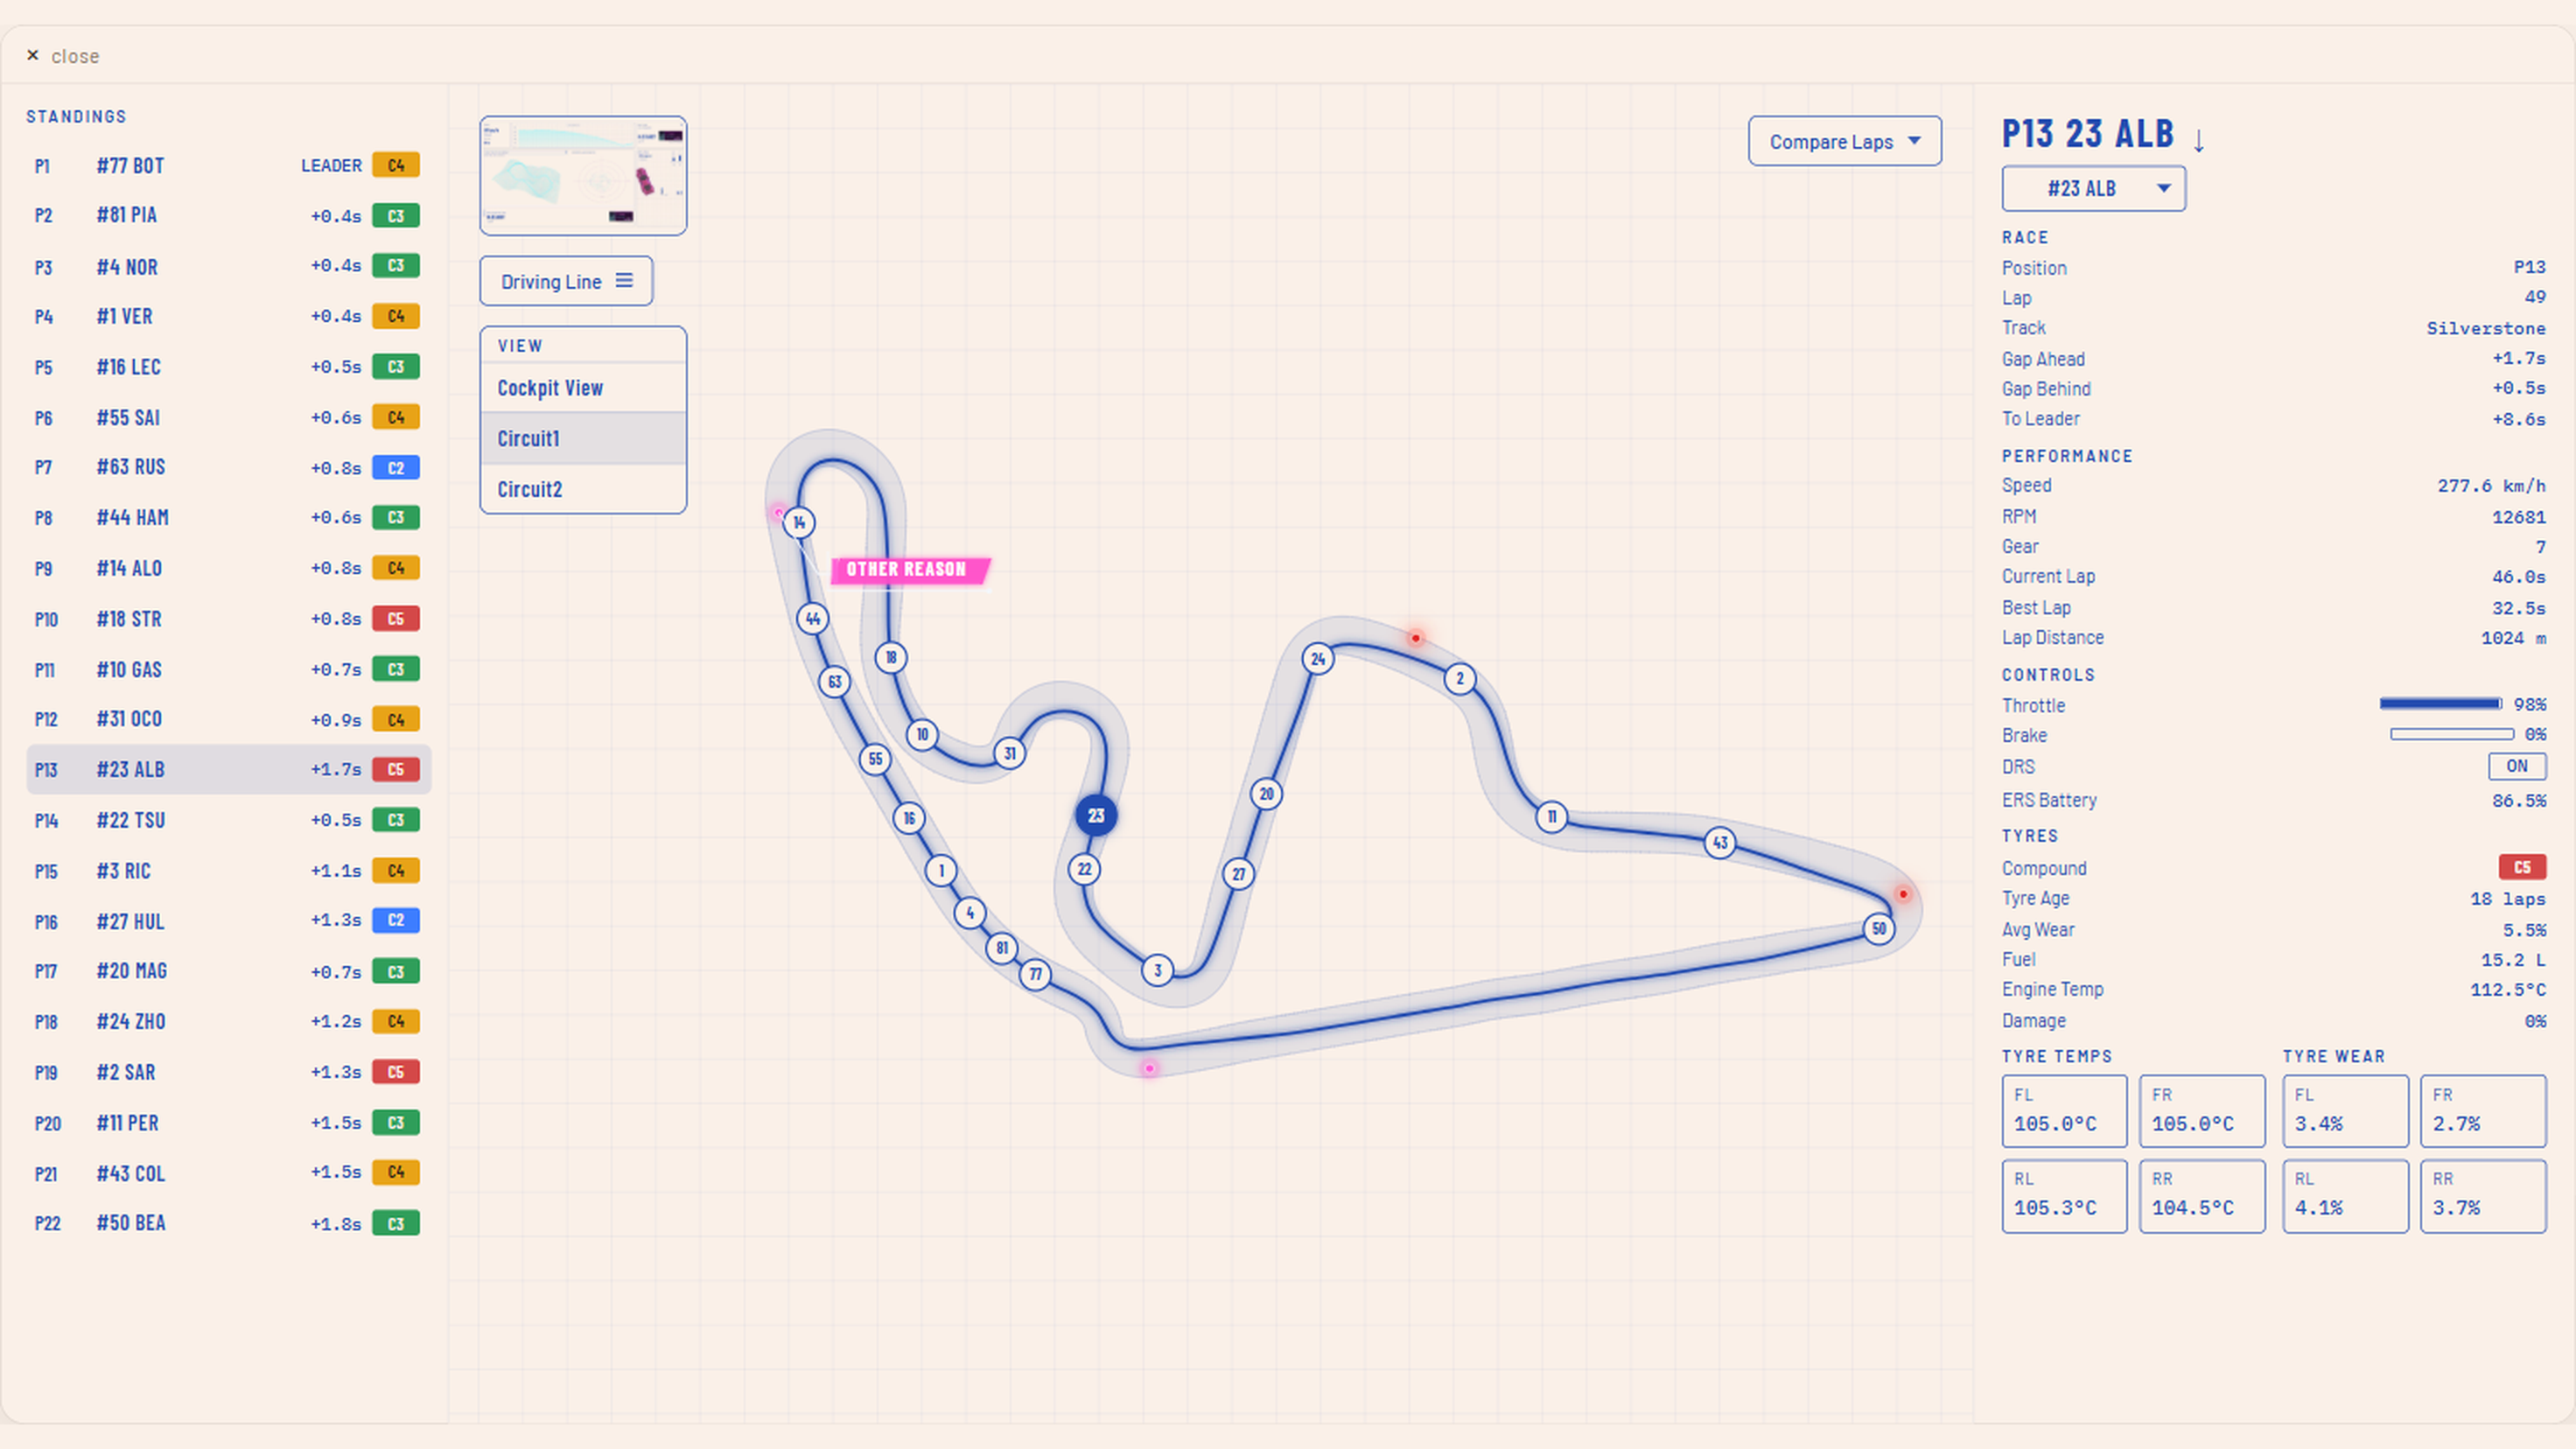Select car 43 marker on the map
2576x1449 pixels.
1720,842
